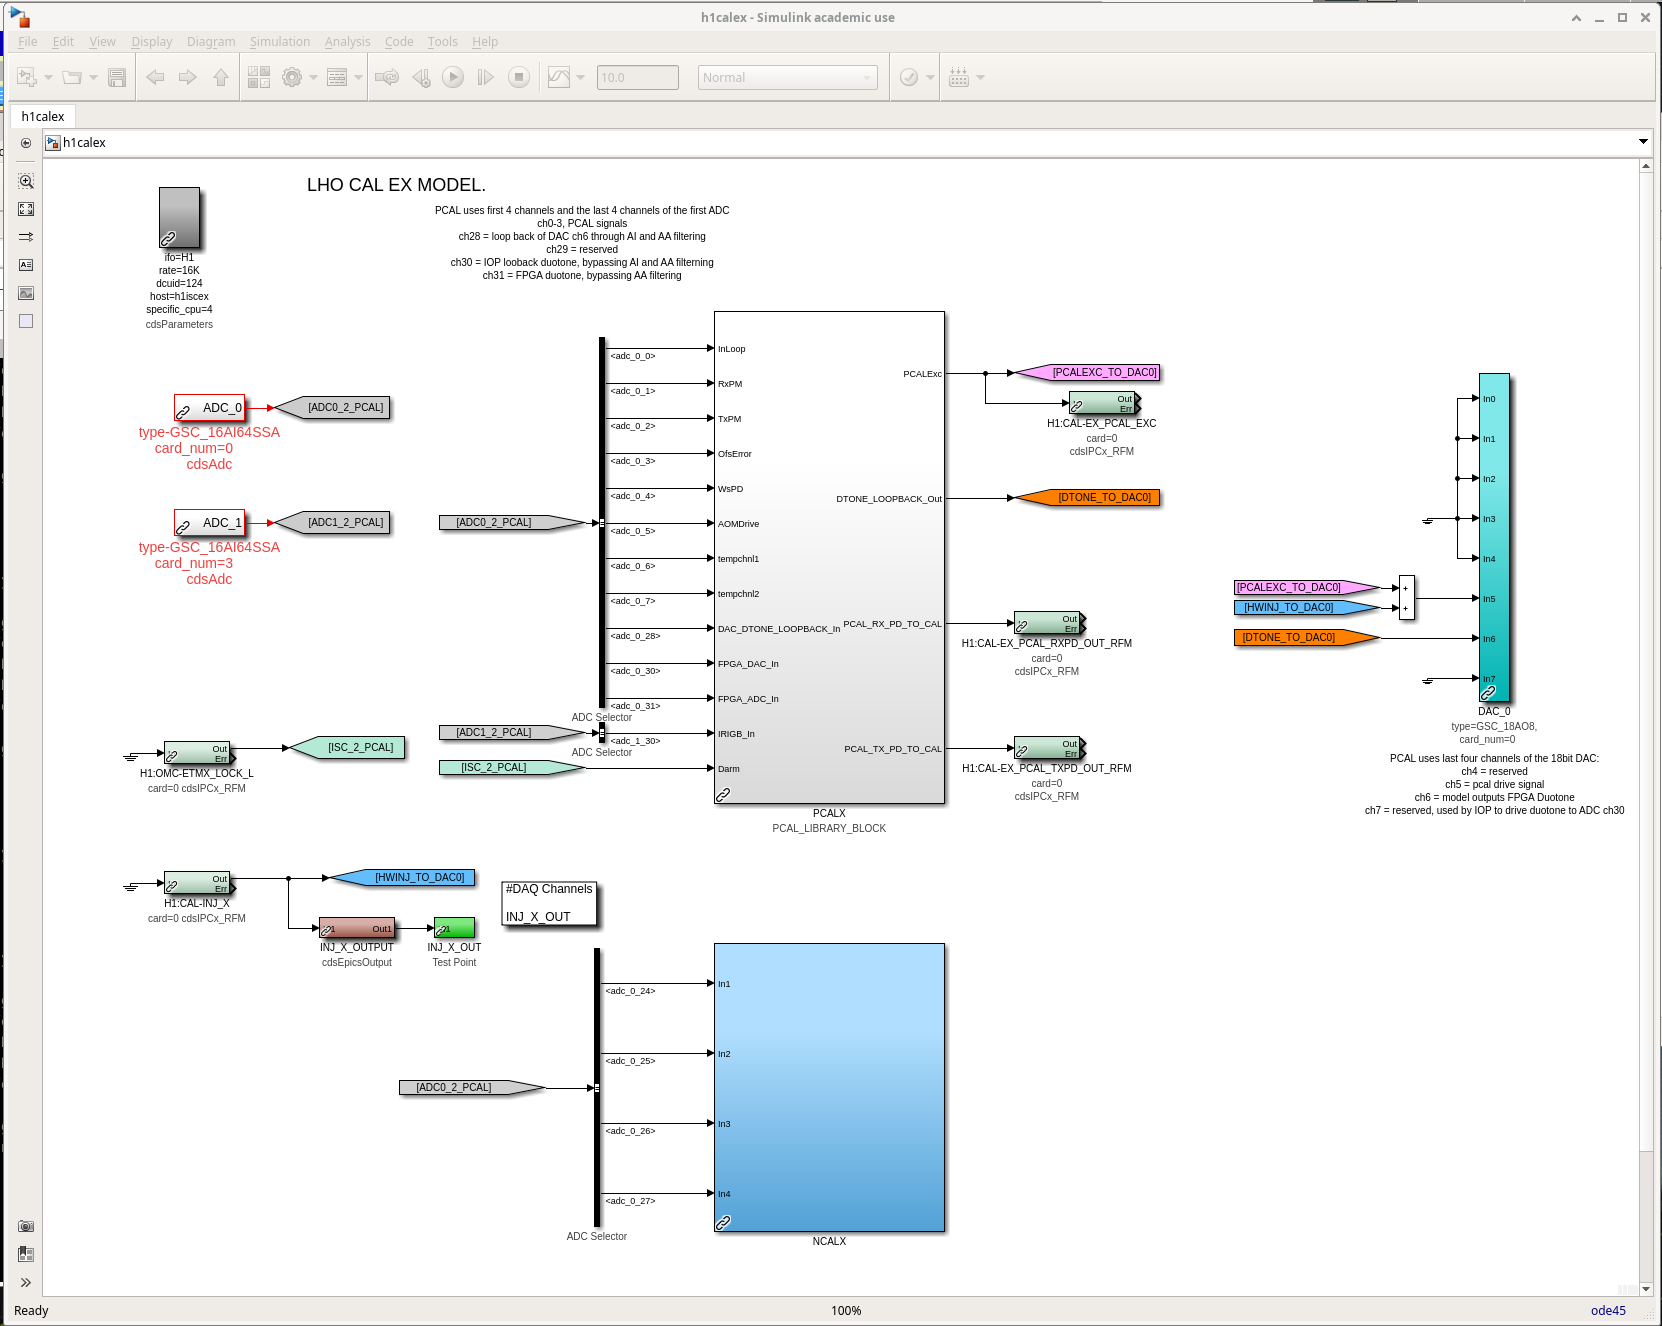Expand the address bar dropdown arrow
Viewport: 1662px width, 1326px height.
tap(1643, 142)
